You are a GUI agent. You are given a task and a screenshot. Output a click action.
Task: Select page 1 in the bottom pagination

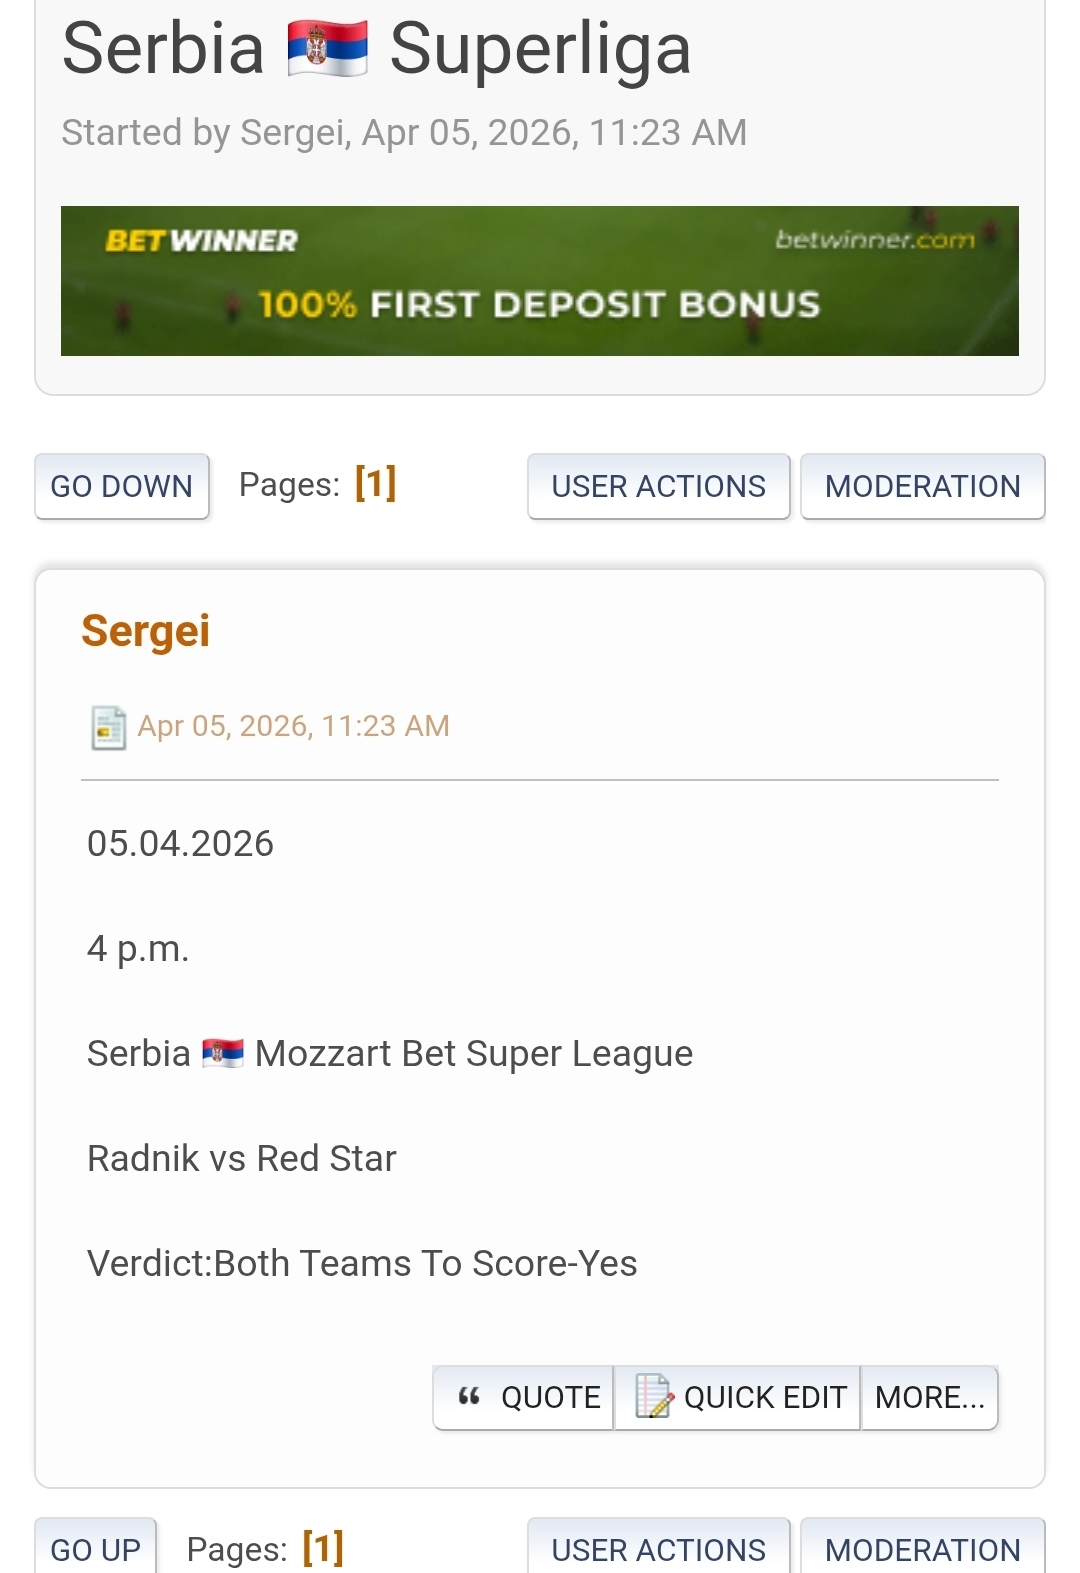[x=323, y=1548]
